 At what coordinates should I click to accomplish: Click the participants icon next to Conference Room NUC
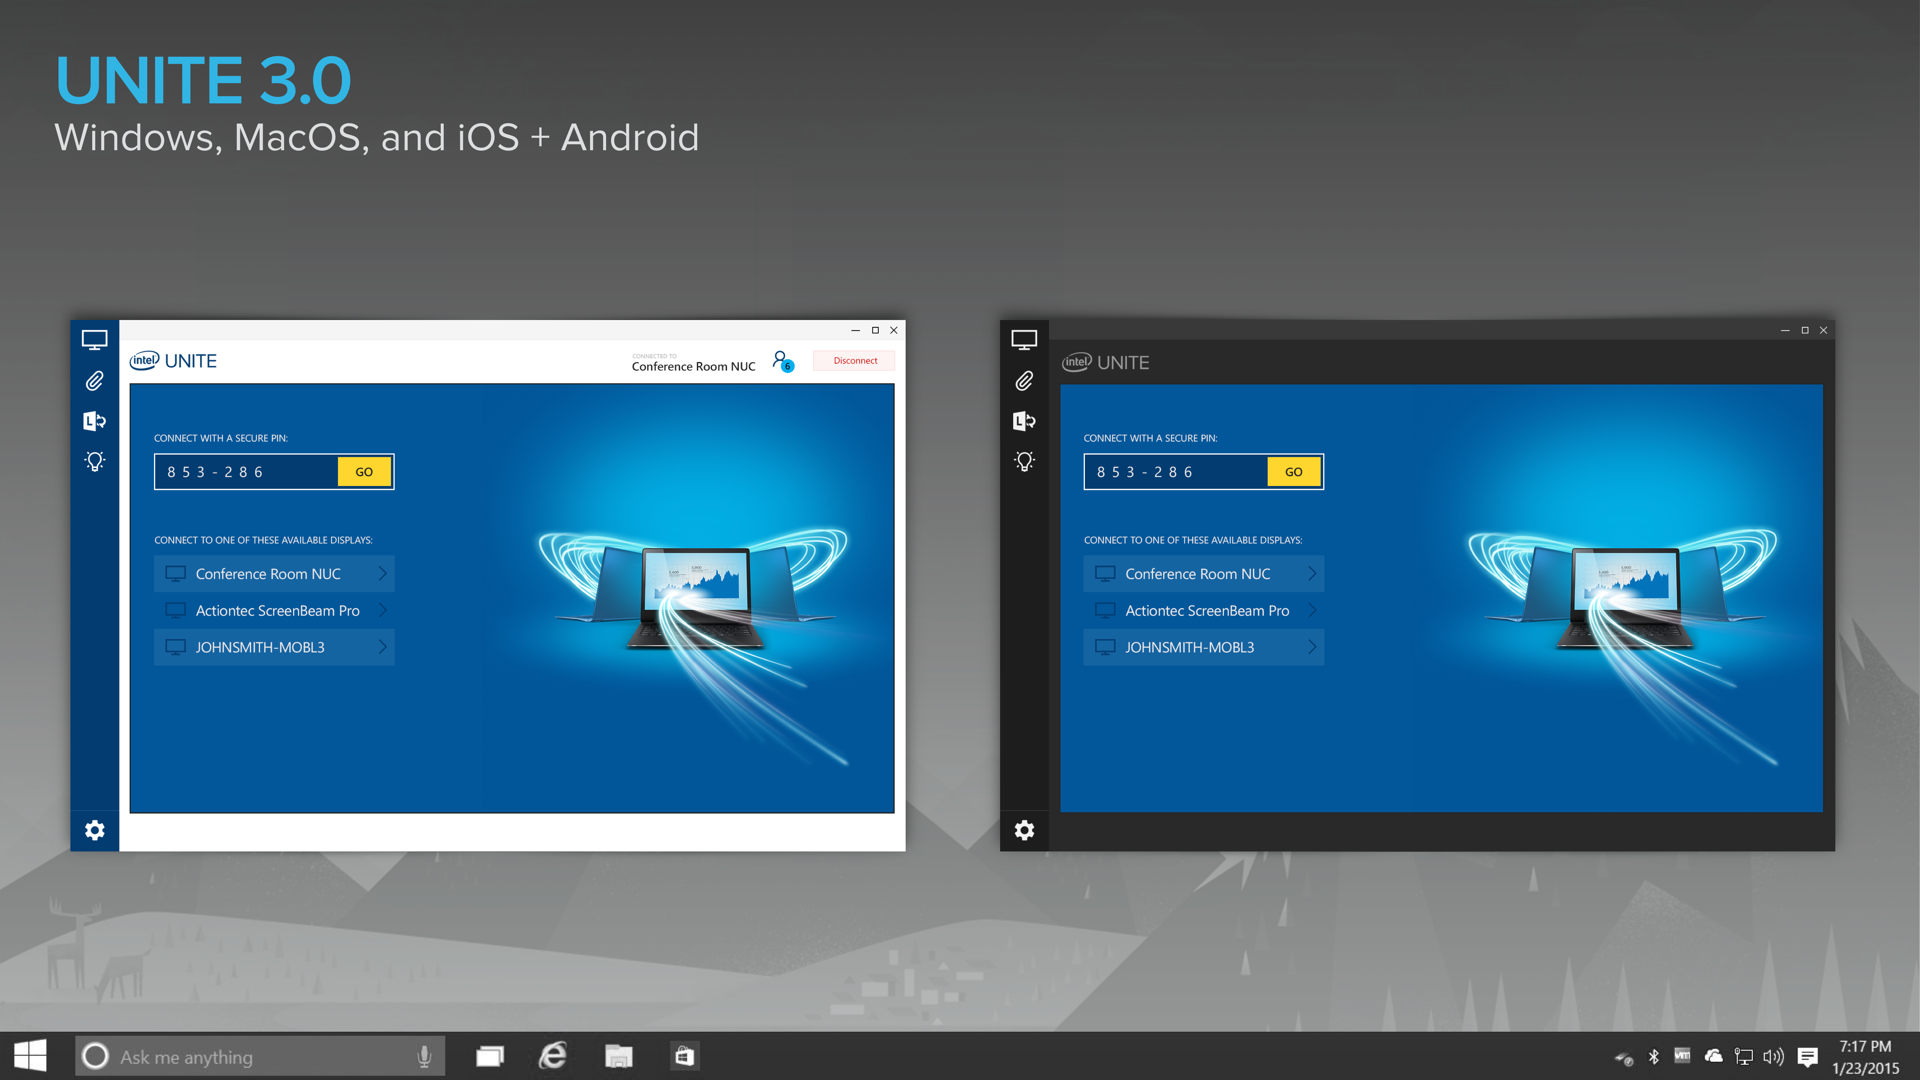(782, 361)
